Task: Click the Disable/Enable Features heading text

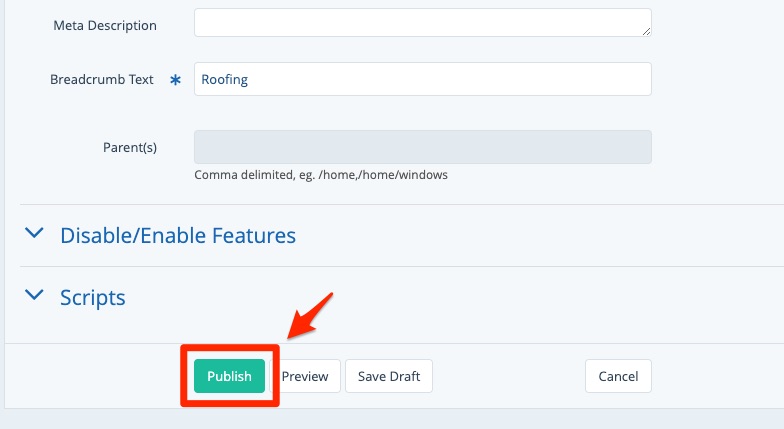Action: coord(178,236)
